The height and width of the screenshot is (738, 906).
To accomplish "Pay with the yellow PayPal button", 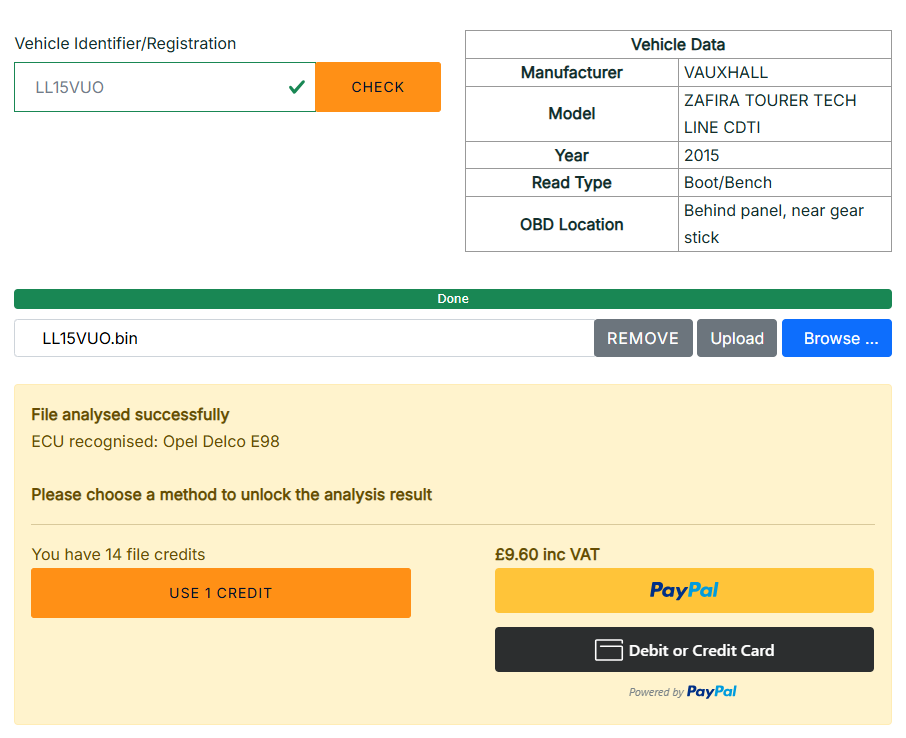I will tap(684, 590).
